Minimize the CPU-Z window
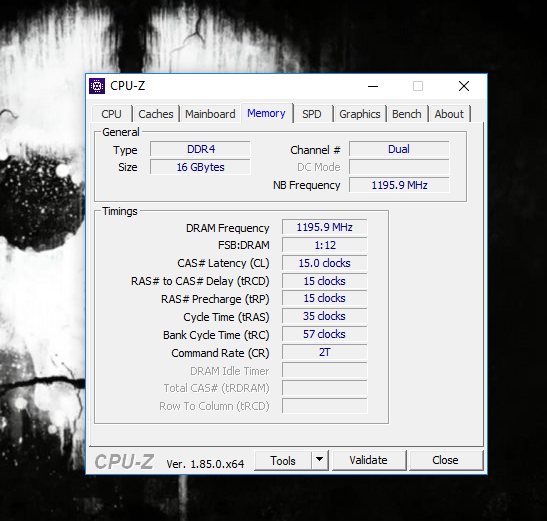547x521 pixels. 373,86
